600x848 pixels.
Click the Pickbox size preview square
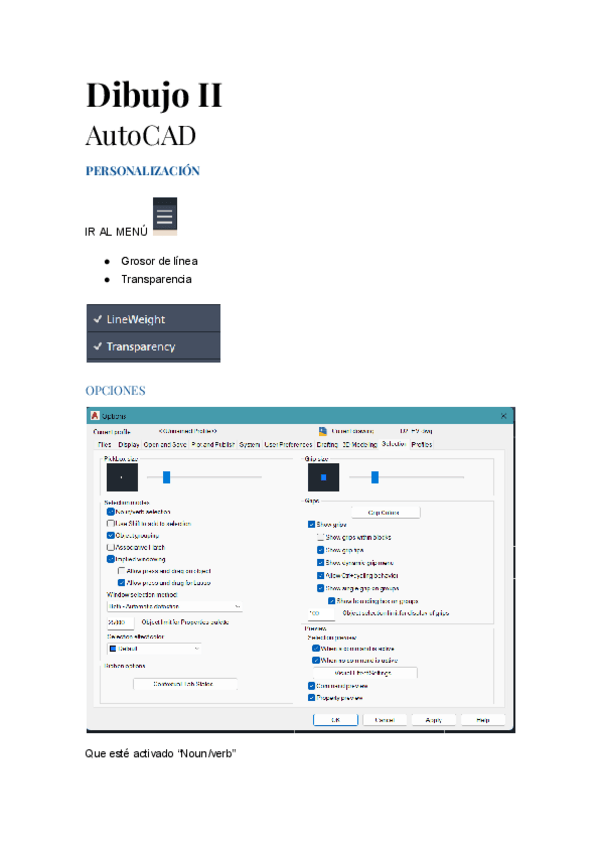pos(122,477)
